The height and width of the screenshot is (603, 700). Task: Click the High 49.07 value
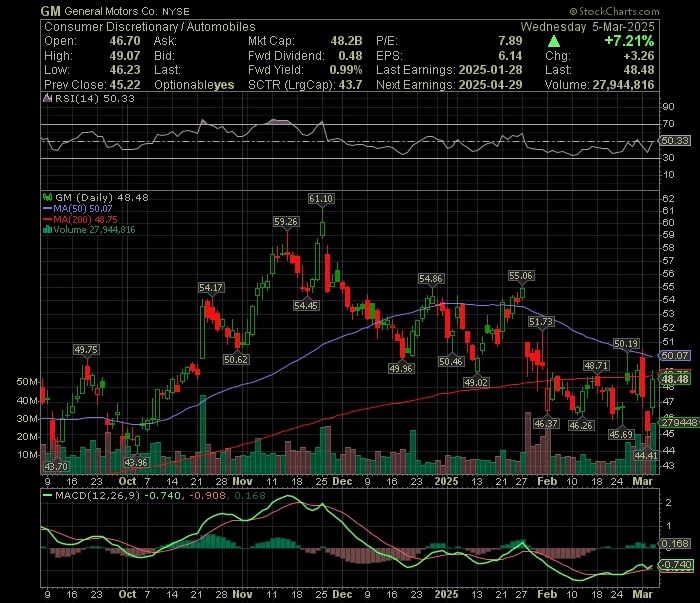(x=125, y=56)
